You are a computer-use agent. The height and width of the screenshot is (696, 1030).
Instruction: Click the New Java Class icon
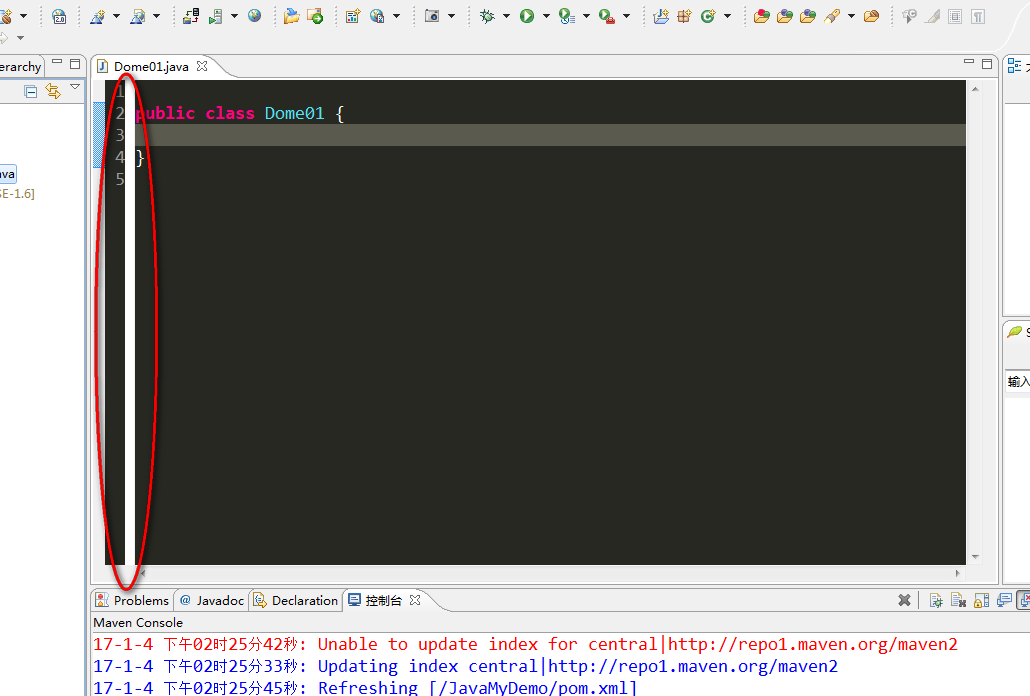[x=707, y=16]
